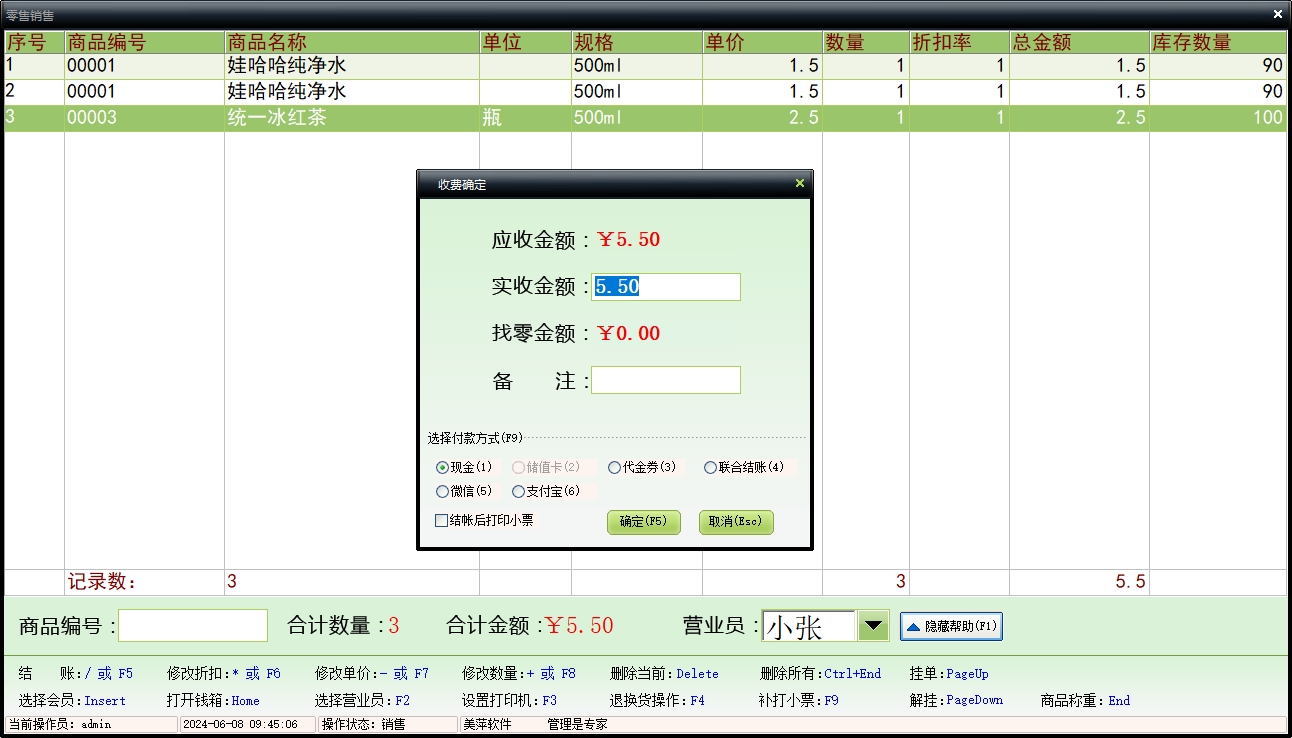Click the 确定(F5) button
Screen dimensions: 1292x738
click(x=643, y=522)
